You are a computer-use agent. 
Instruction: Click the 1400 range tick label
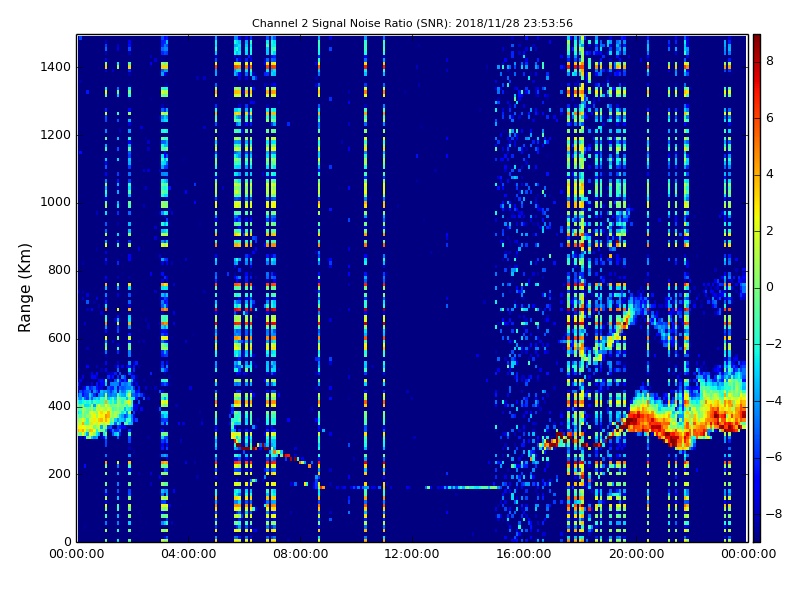tap(55, 67)
